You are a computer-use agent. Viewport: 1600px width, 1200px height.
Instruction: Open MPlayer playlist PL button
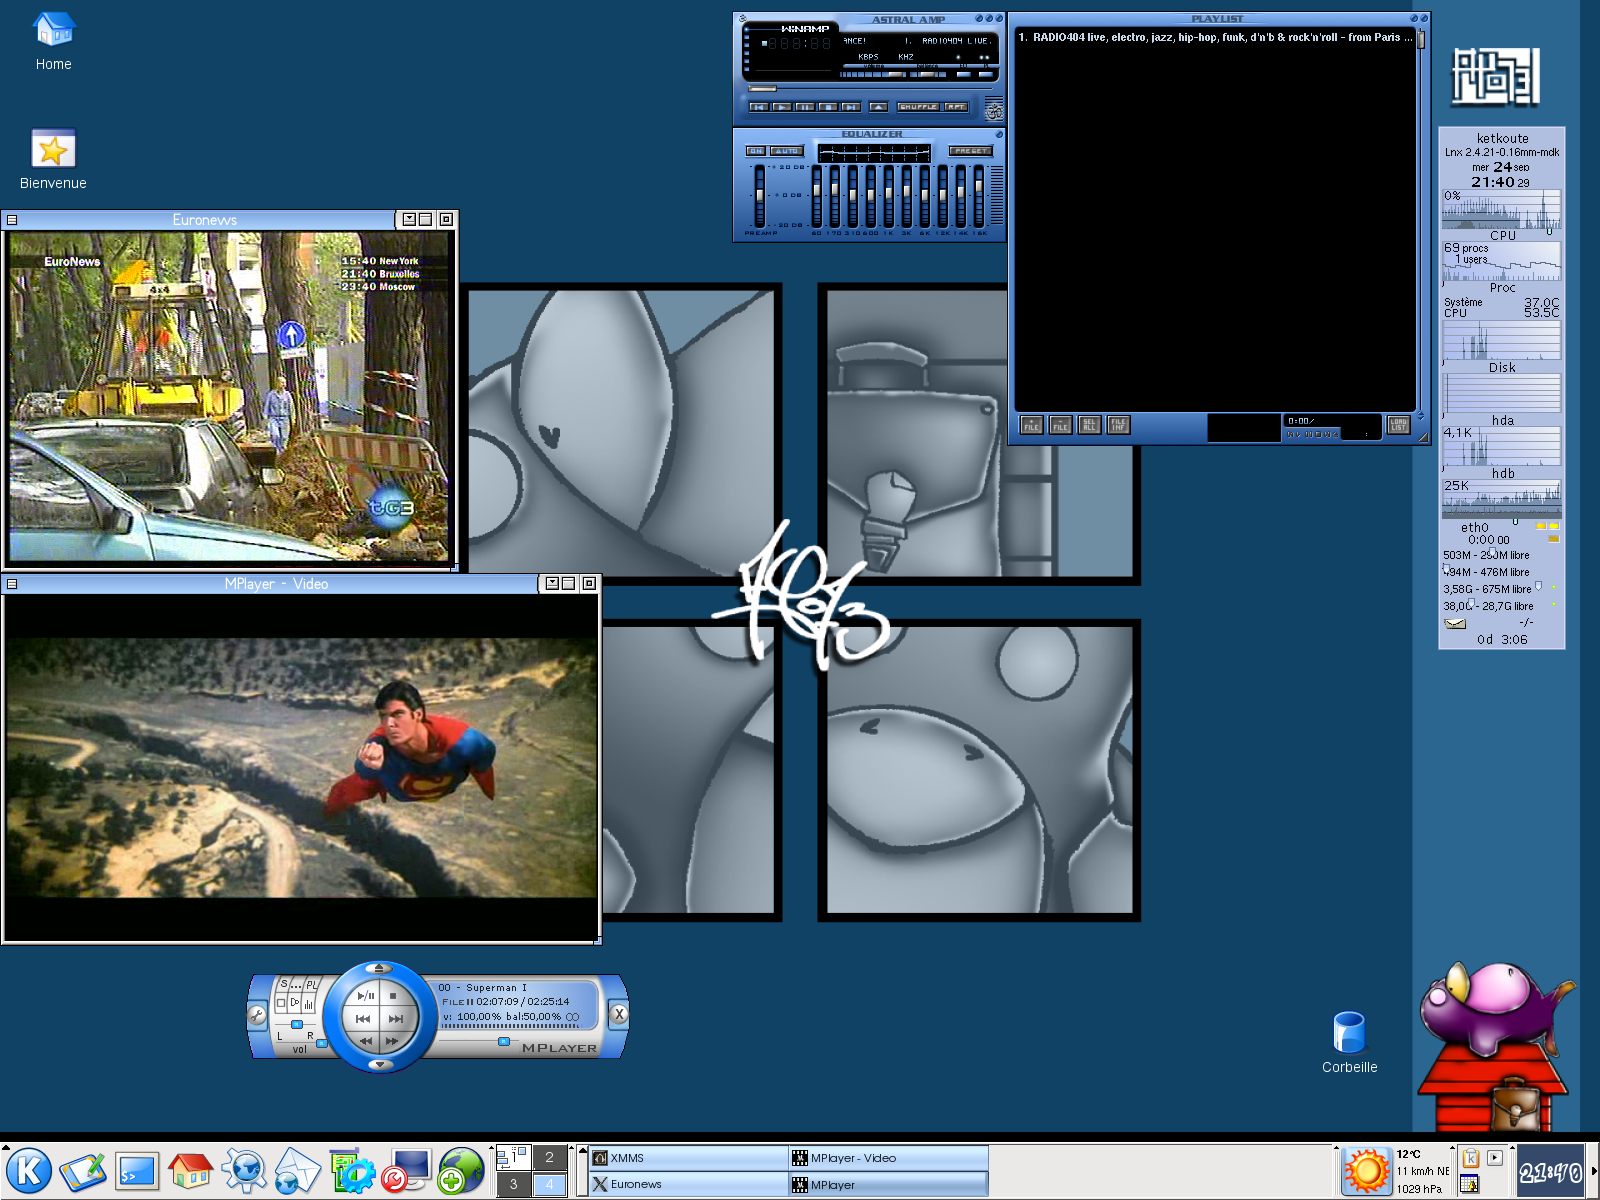(x=311, y=984)
